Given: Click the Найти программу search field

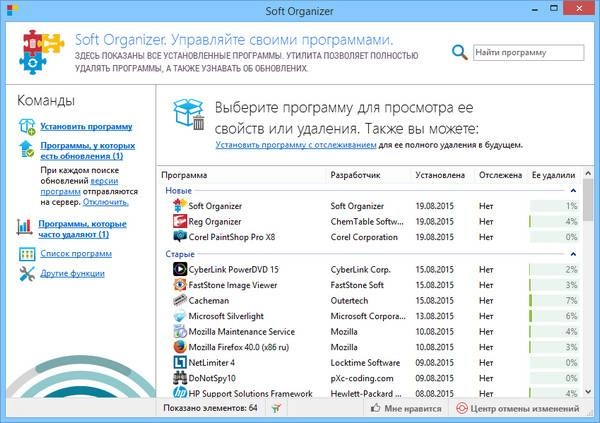Looking at the screenshot, I should coord(528,52).
